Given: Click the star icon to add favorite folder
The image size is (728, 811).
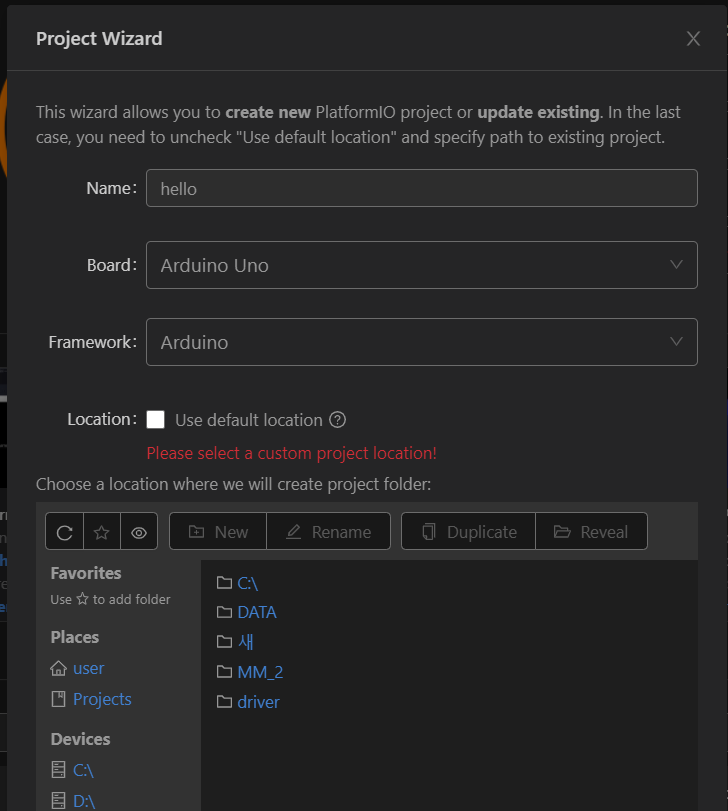Looking at the screenshot, I should (102, 532).
